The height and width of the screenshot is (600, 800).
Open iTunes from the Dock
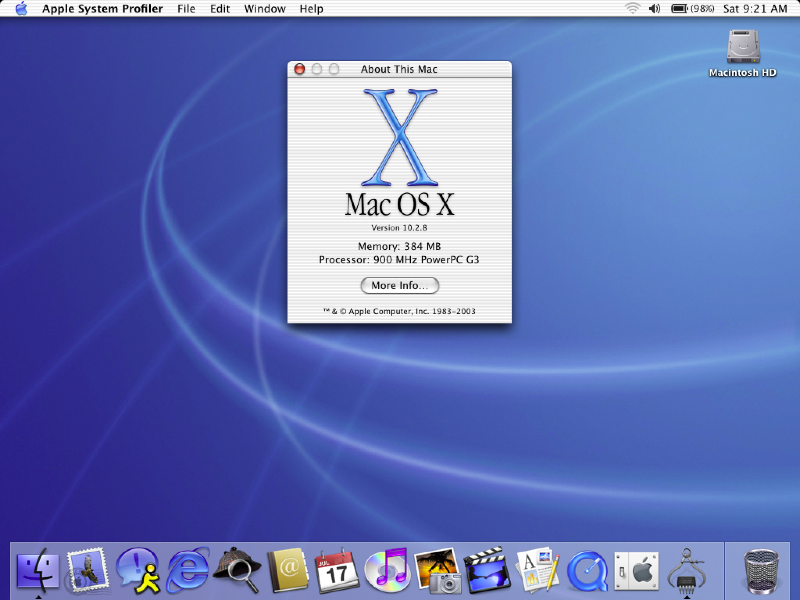tap(387, 569)
